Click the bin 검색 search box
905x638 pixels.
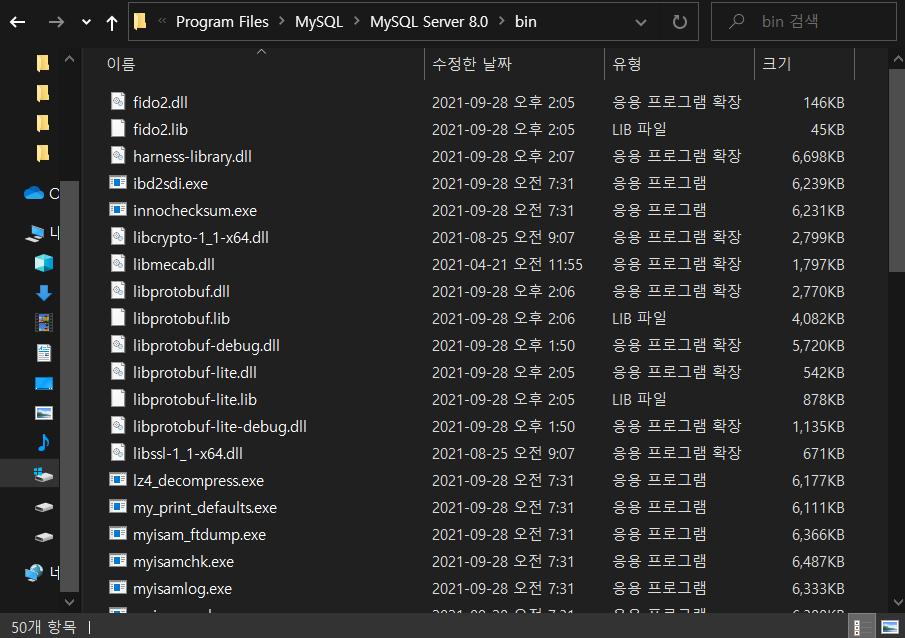tap(803, 21)
